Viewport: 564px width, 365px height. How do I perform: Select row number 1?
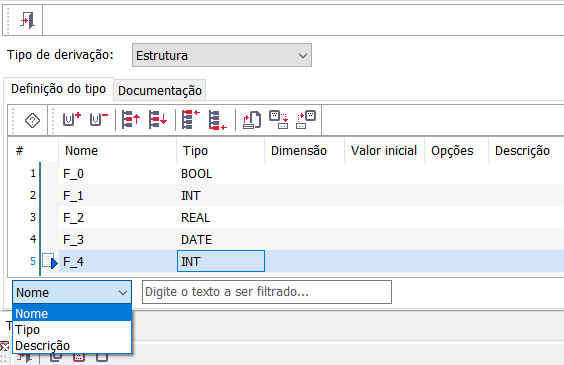point(33,173)
